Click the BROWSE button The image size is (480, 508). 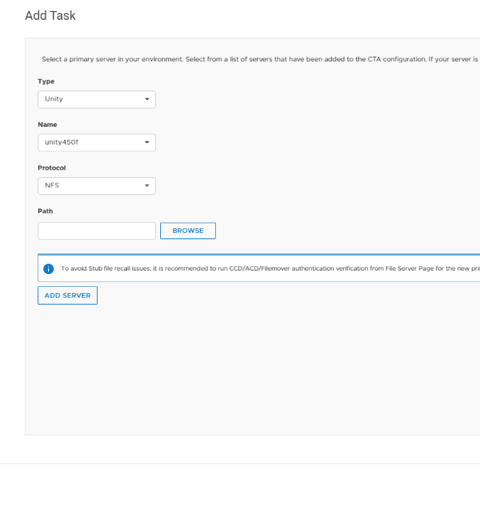click(188, 231)
